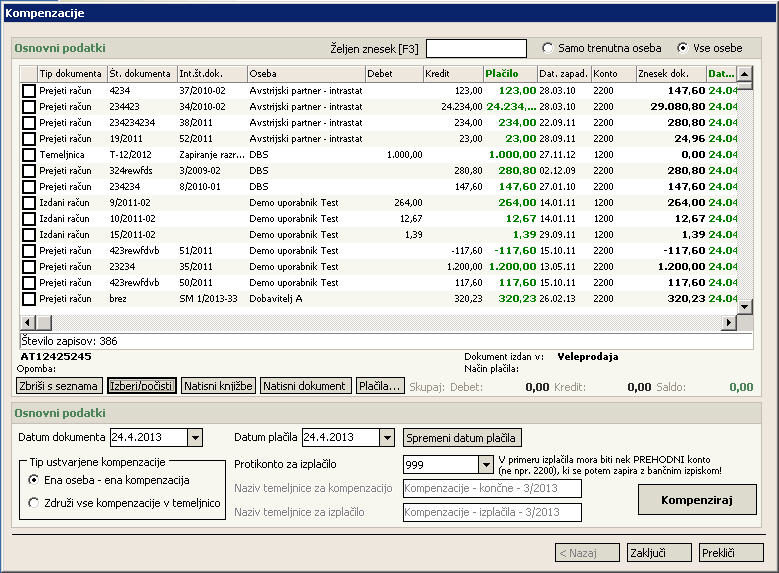Click the 'Izberi/počisti' button
This screenshot has width=779, height=573.
[142, 386]
